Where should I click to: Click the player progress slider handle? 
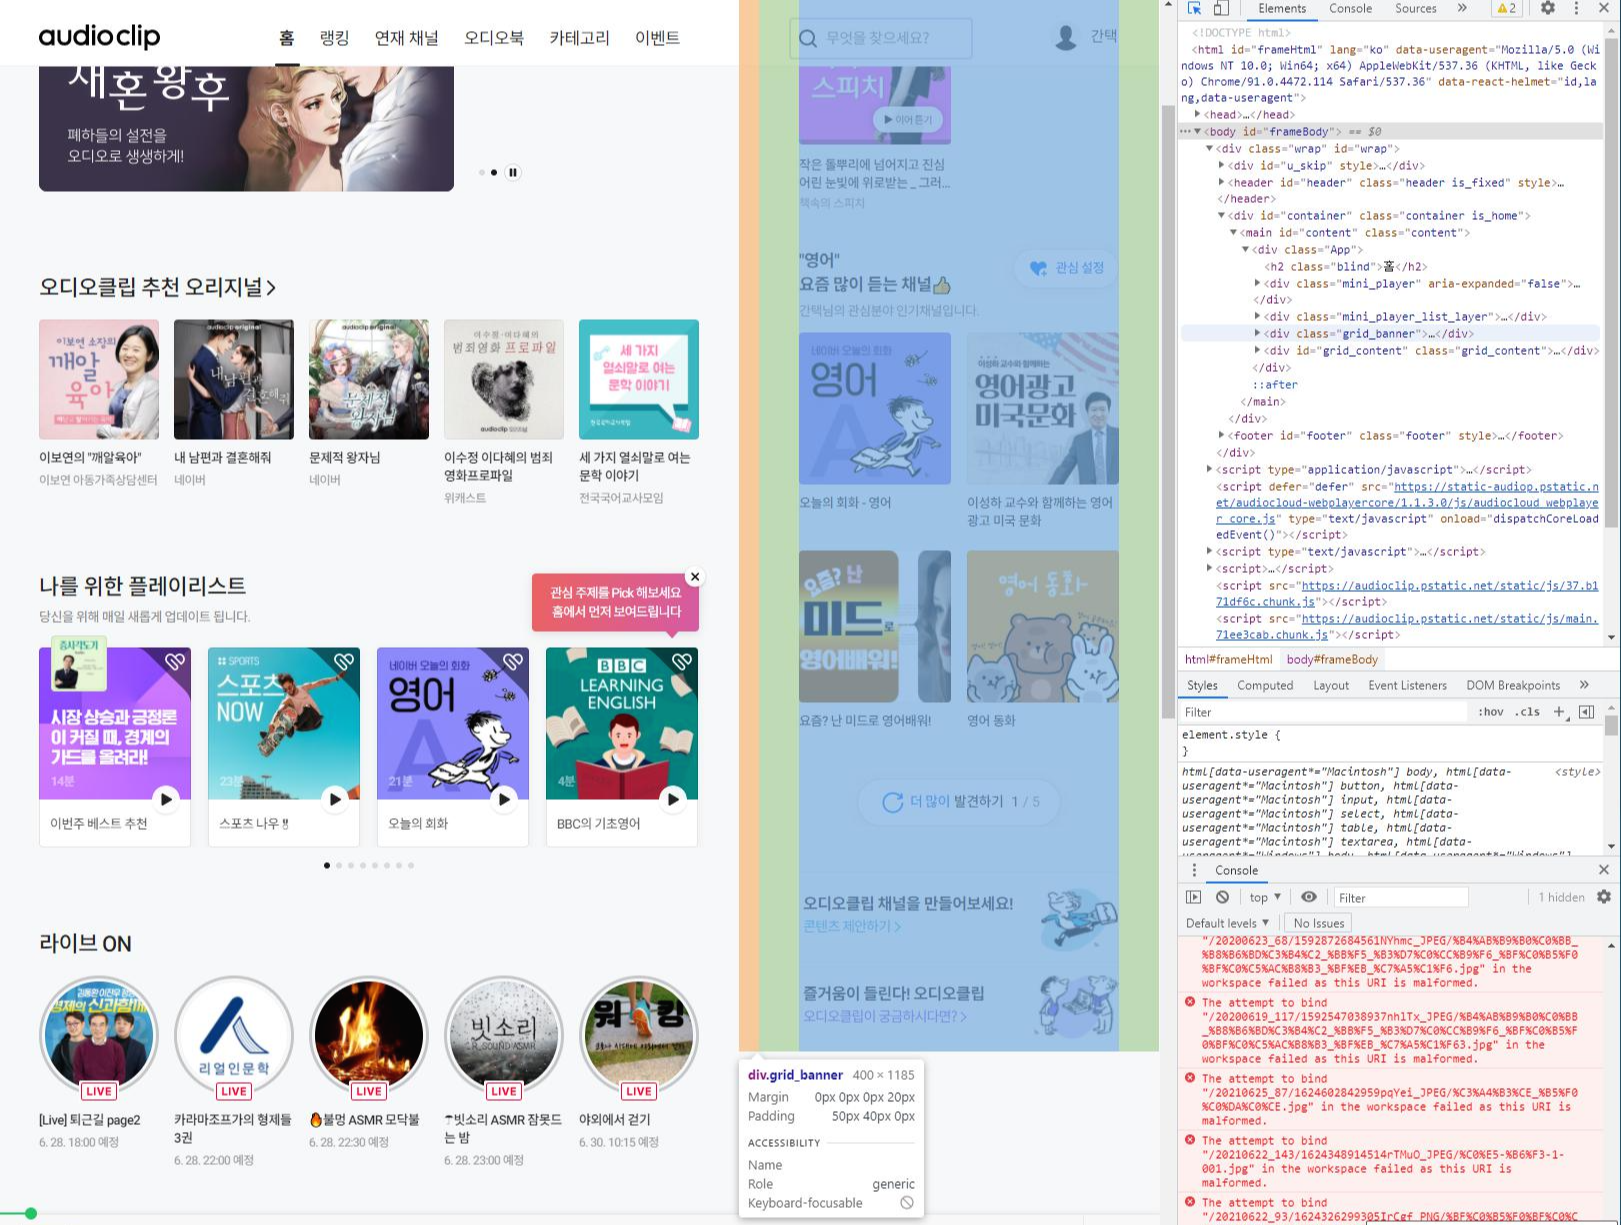(x=31, y=1213)
